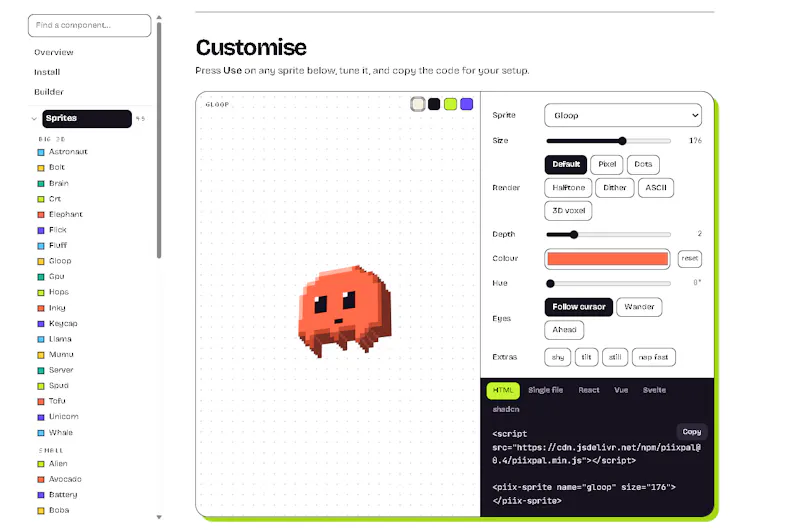Click the Battery sprite color icon
800x532 pixels.
[41, 495]
